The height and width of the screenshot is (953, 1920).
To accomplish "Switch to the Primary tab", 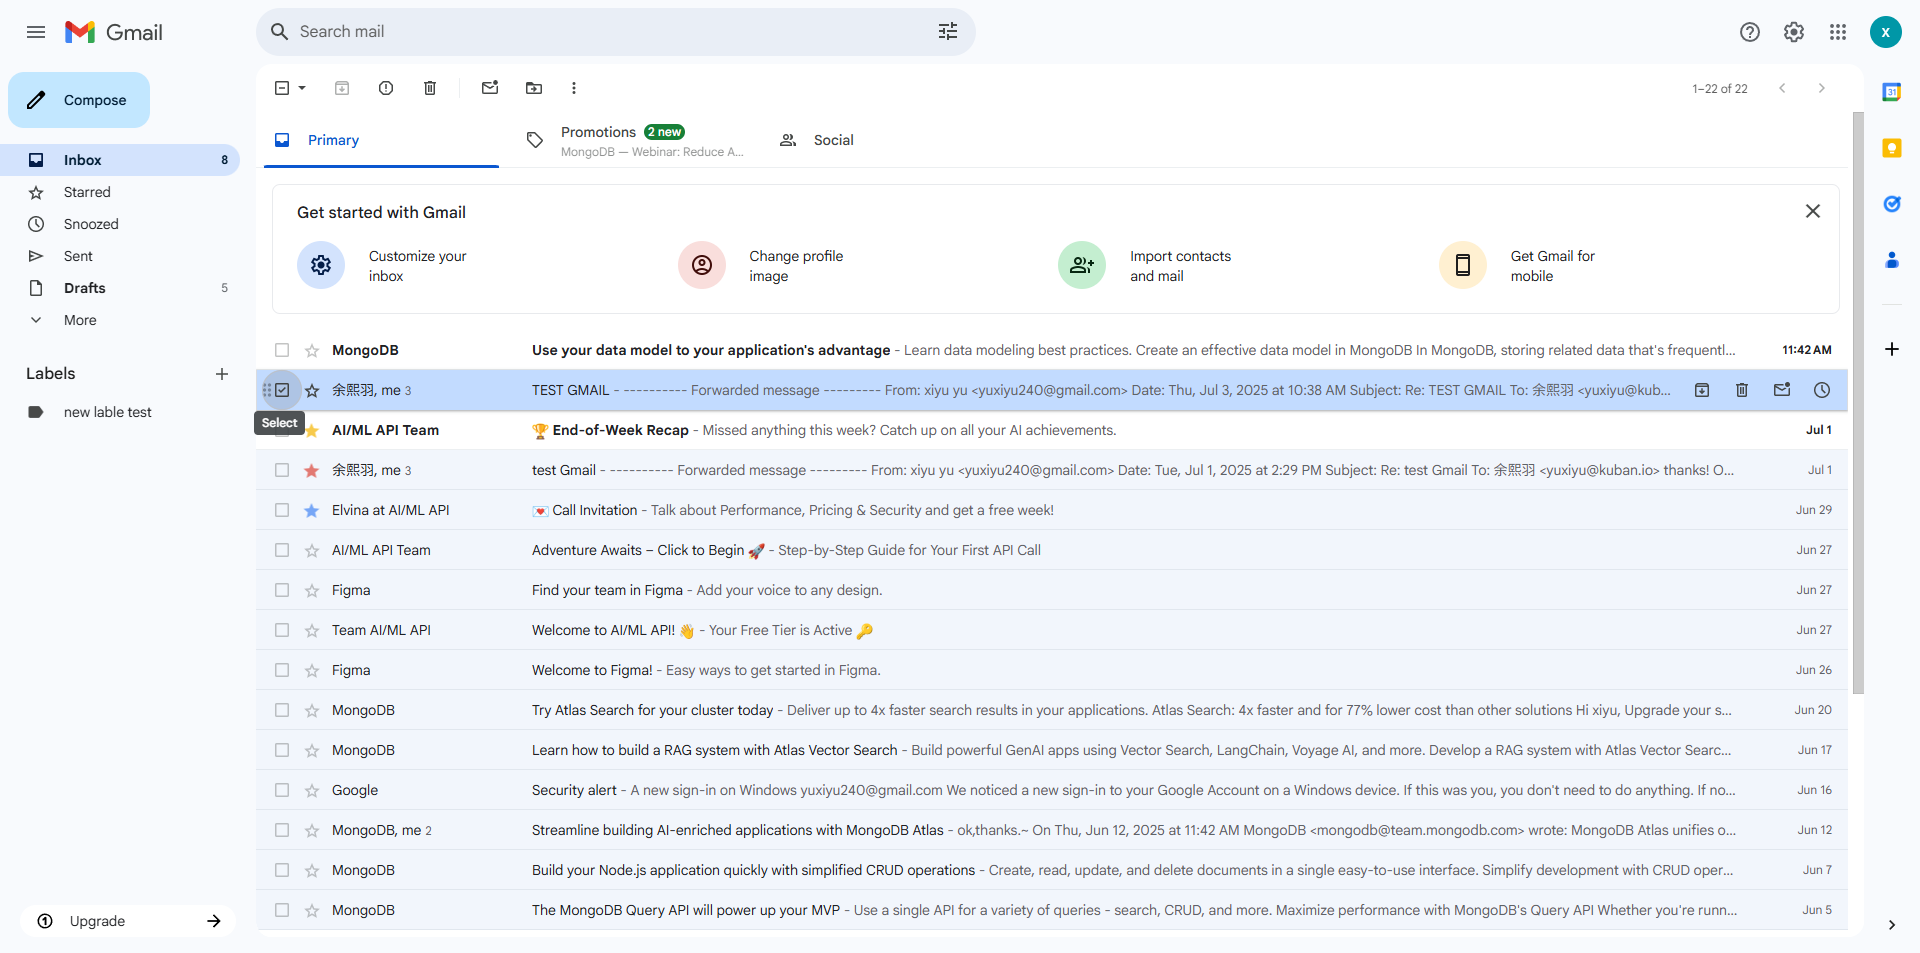I will (381, 140).
